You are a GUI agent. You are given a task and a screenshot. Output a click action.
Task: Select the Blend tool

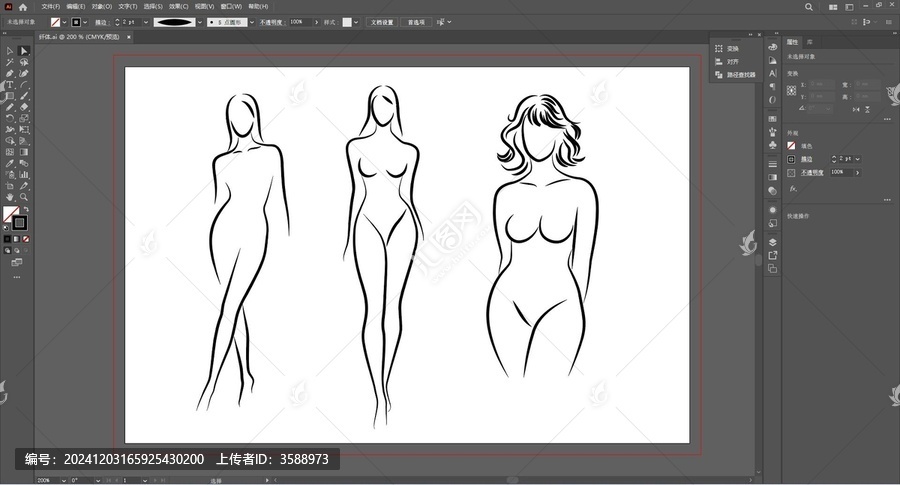pos(24,164)
